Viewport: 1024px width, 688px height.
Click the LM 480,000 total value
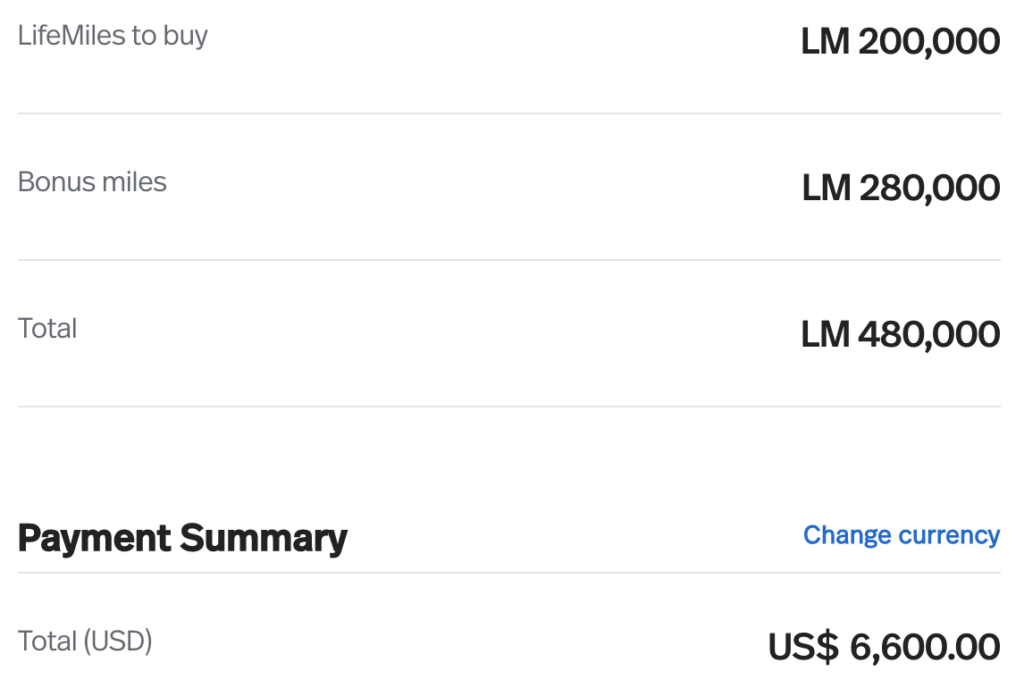pyautogui.click(x=901, y=334)
